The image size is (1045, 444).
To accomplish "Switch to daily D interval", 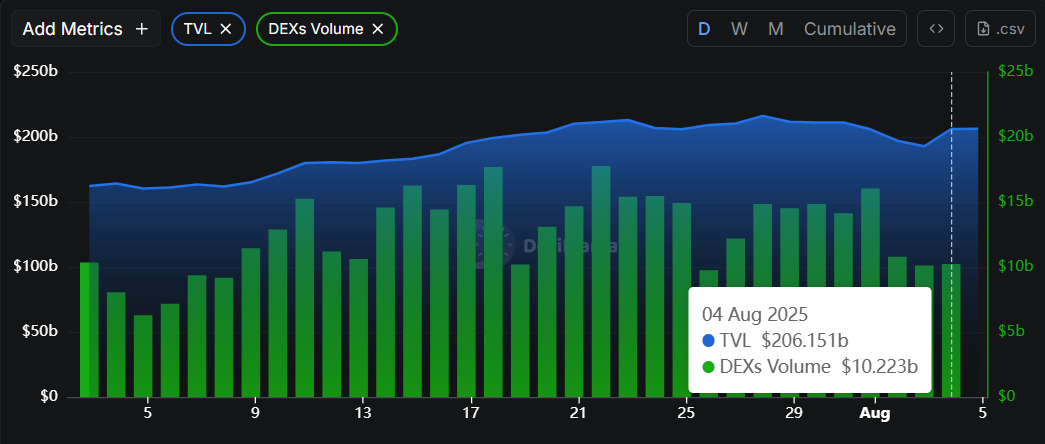I will pyautogui.click(x=703, y=29).
